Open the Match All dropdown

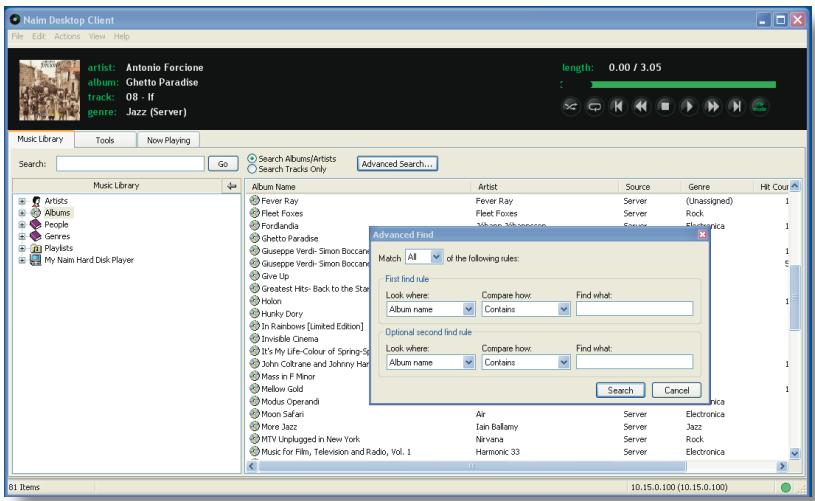437,257
